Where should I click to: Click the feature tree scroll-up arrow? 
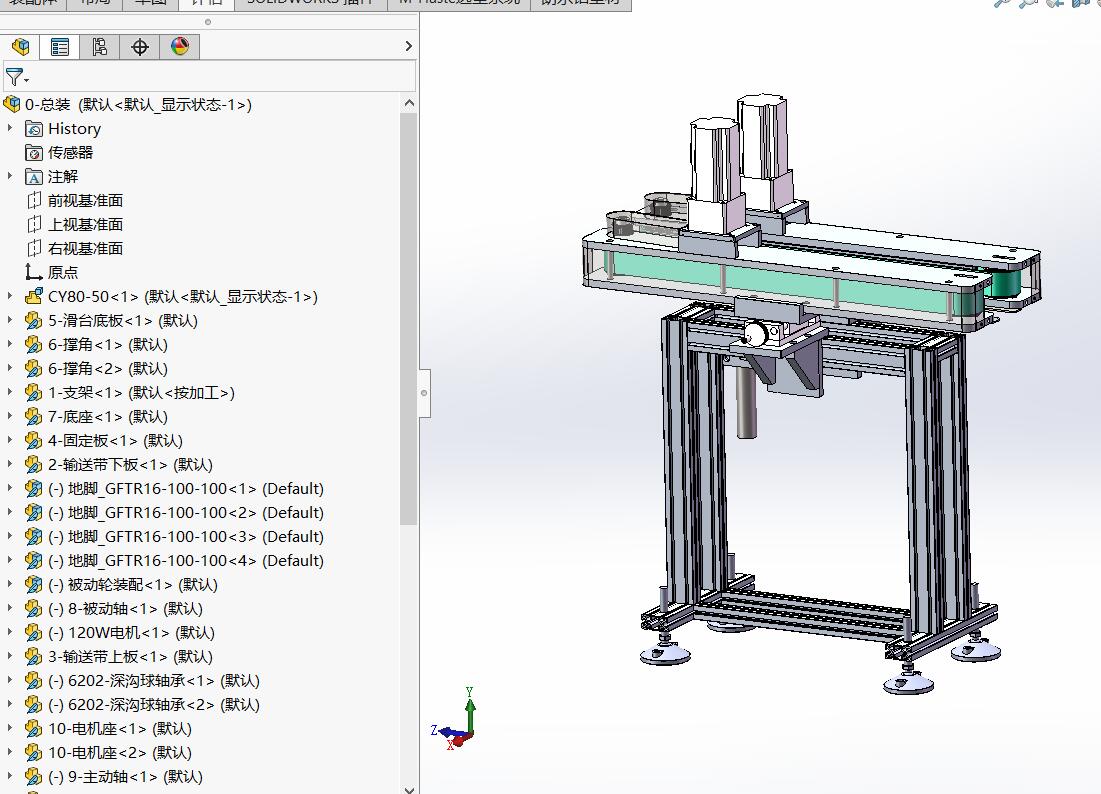click(409, 103)
